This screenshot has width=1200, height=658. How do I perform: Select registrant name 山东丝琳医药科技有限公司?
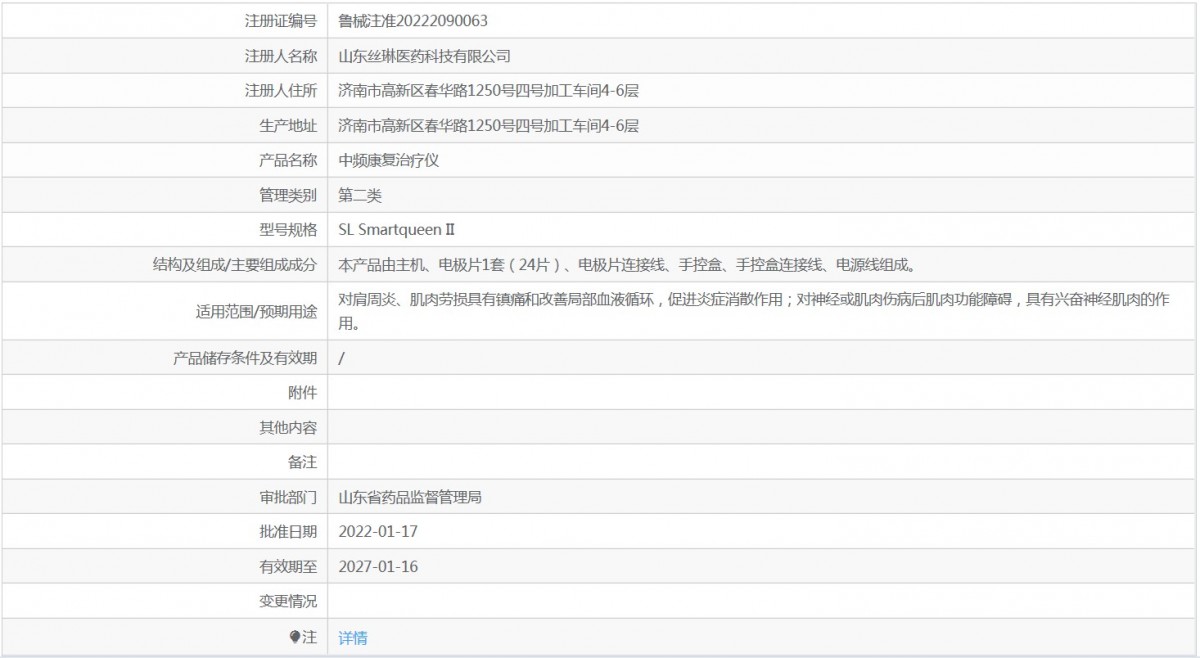point(425,56)
